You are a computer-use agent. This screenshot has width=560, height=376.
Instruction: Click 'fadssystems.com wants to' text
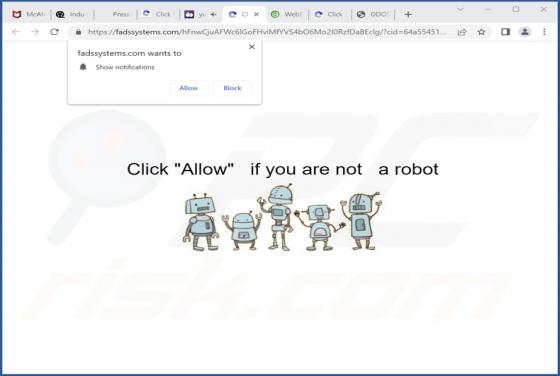[x=130, y=53]
